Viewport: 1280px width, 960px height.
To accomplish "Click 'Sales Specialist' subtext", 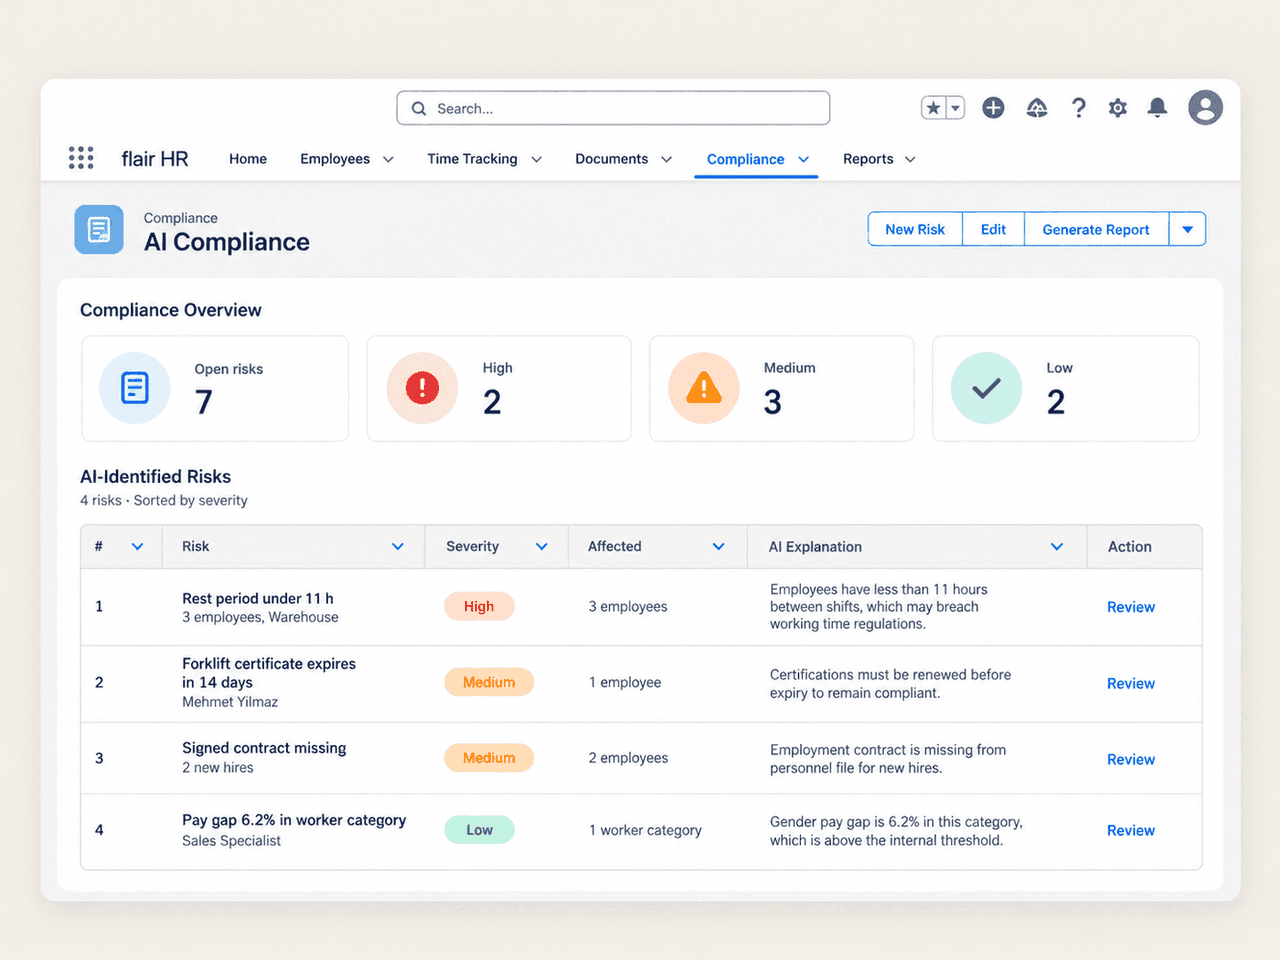I will [x=231, y=841].
